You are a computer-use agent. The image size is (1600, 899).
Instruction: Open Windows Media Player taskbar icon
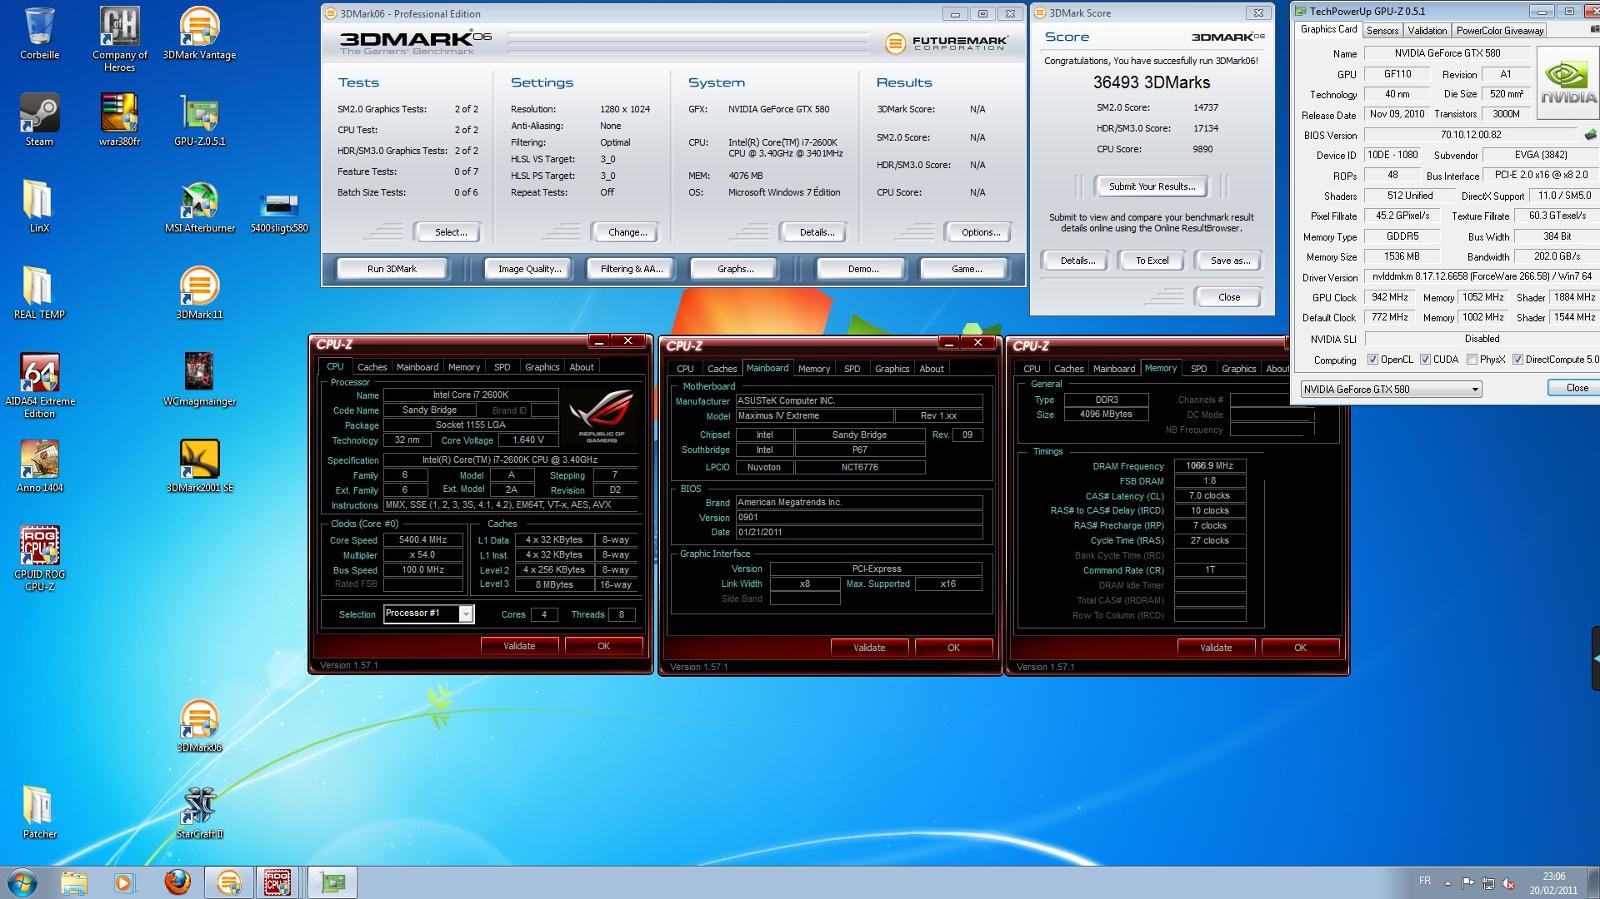124,882
